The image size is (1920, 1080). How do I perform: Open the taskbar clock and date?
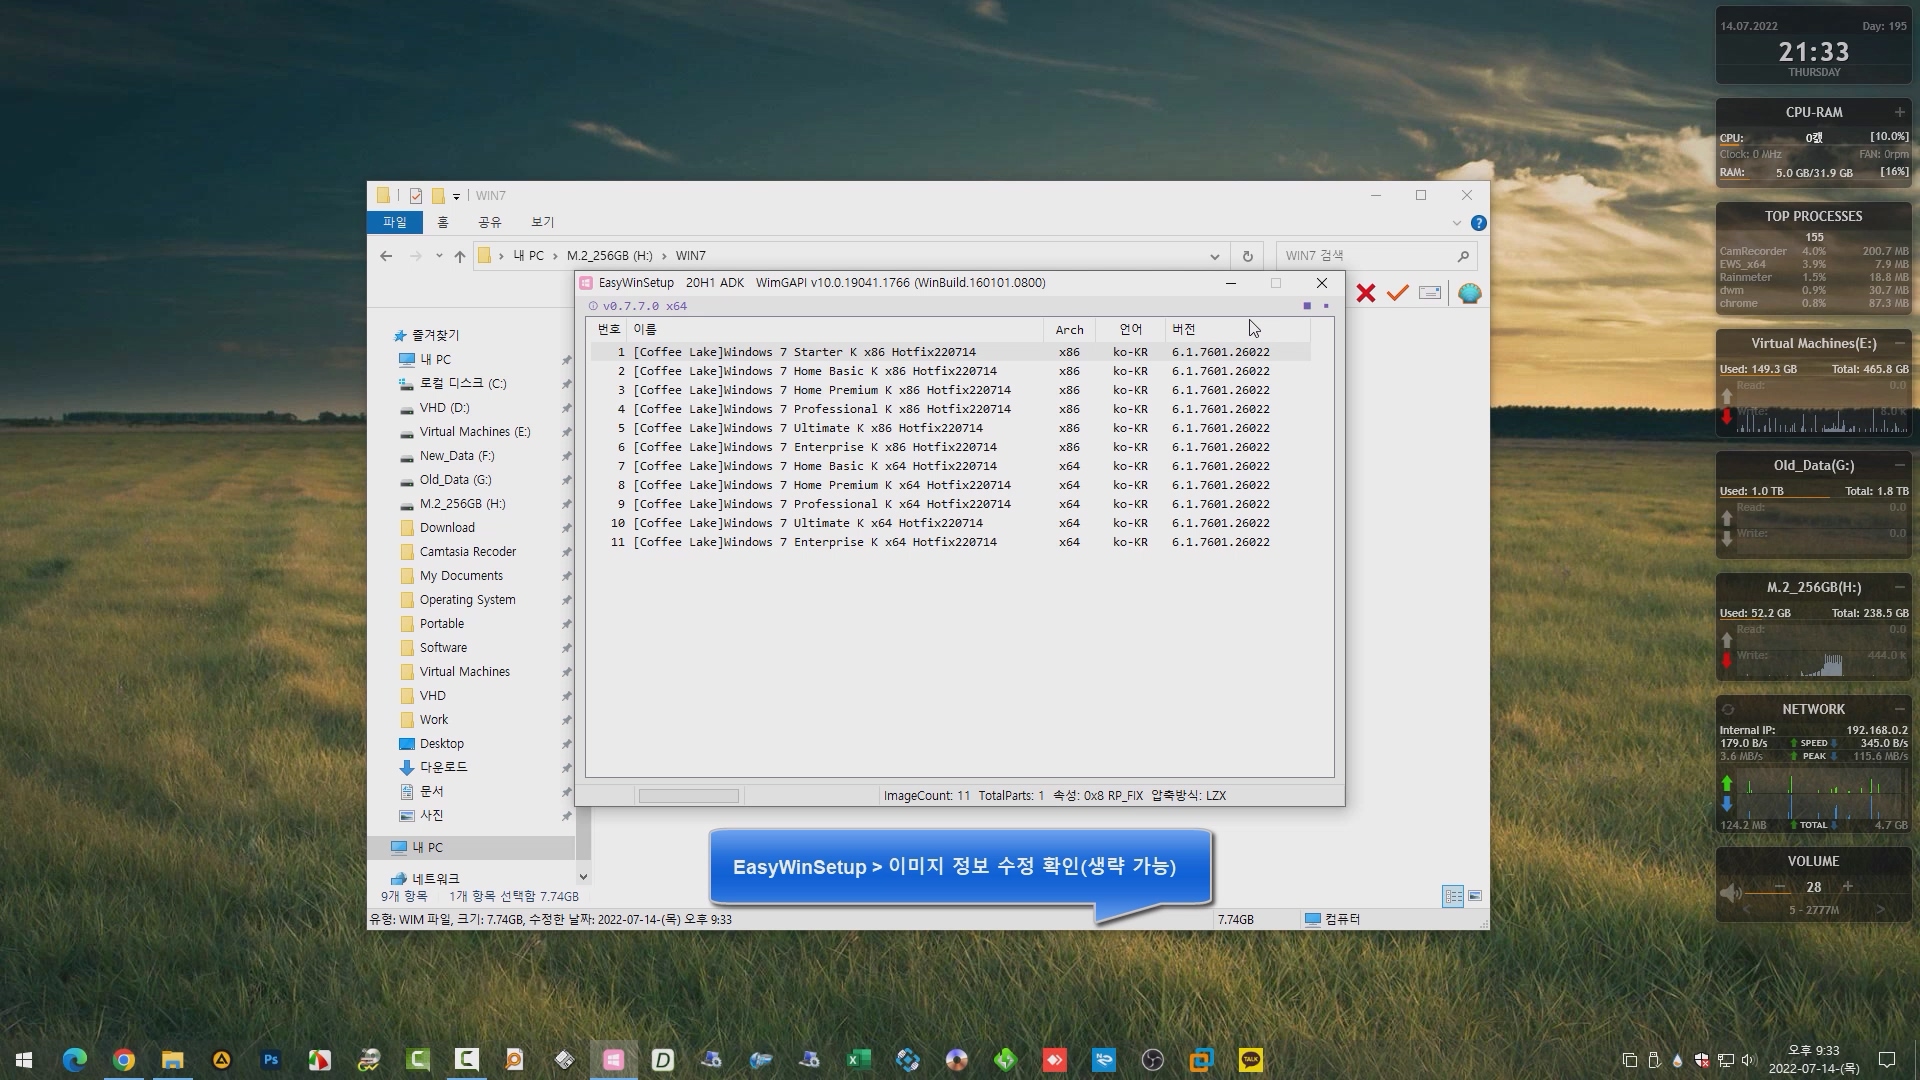click(x=1814, y=1060)
